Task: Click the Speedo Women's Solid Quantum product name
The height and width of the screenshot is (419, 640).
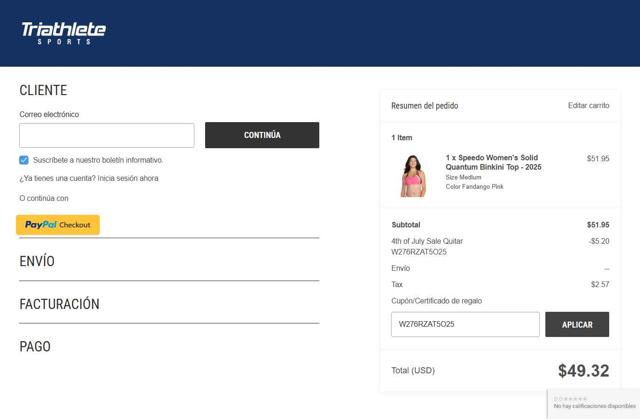Action: click(x=493, y=162)
